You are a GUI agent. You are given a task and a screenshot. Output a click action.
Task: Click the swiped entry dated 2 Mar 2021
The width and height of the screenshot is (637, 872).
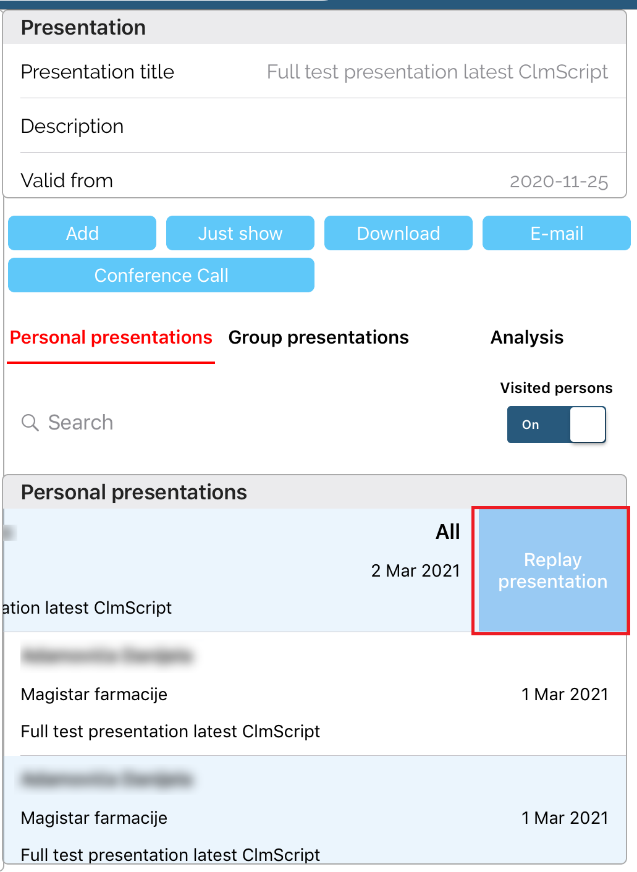coord(238,571)
